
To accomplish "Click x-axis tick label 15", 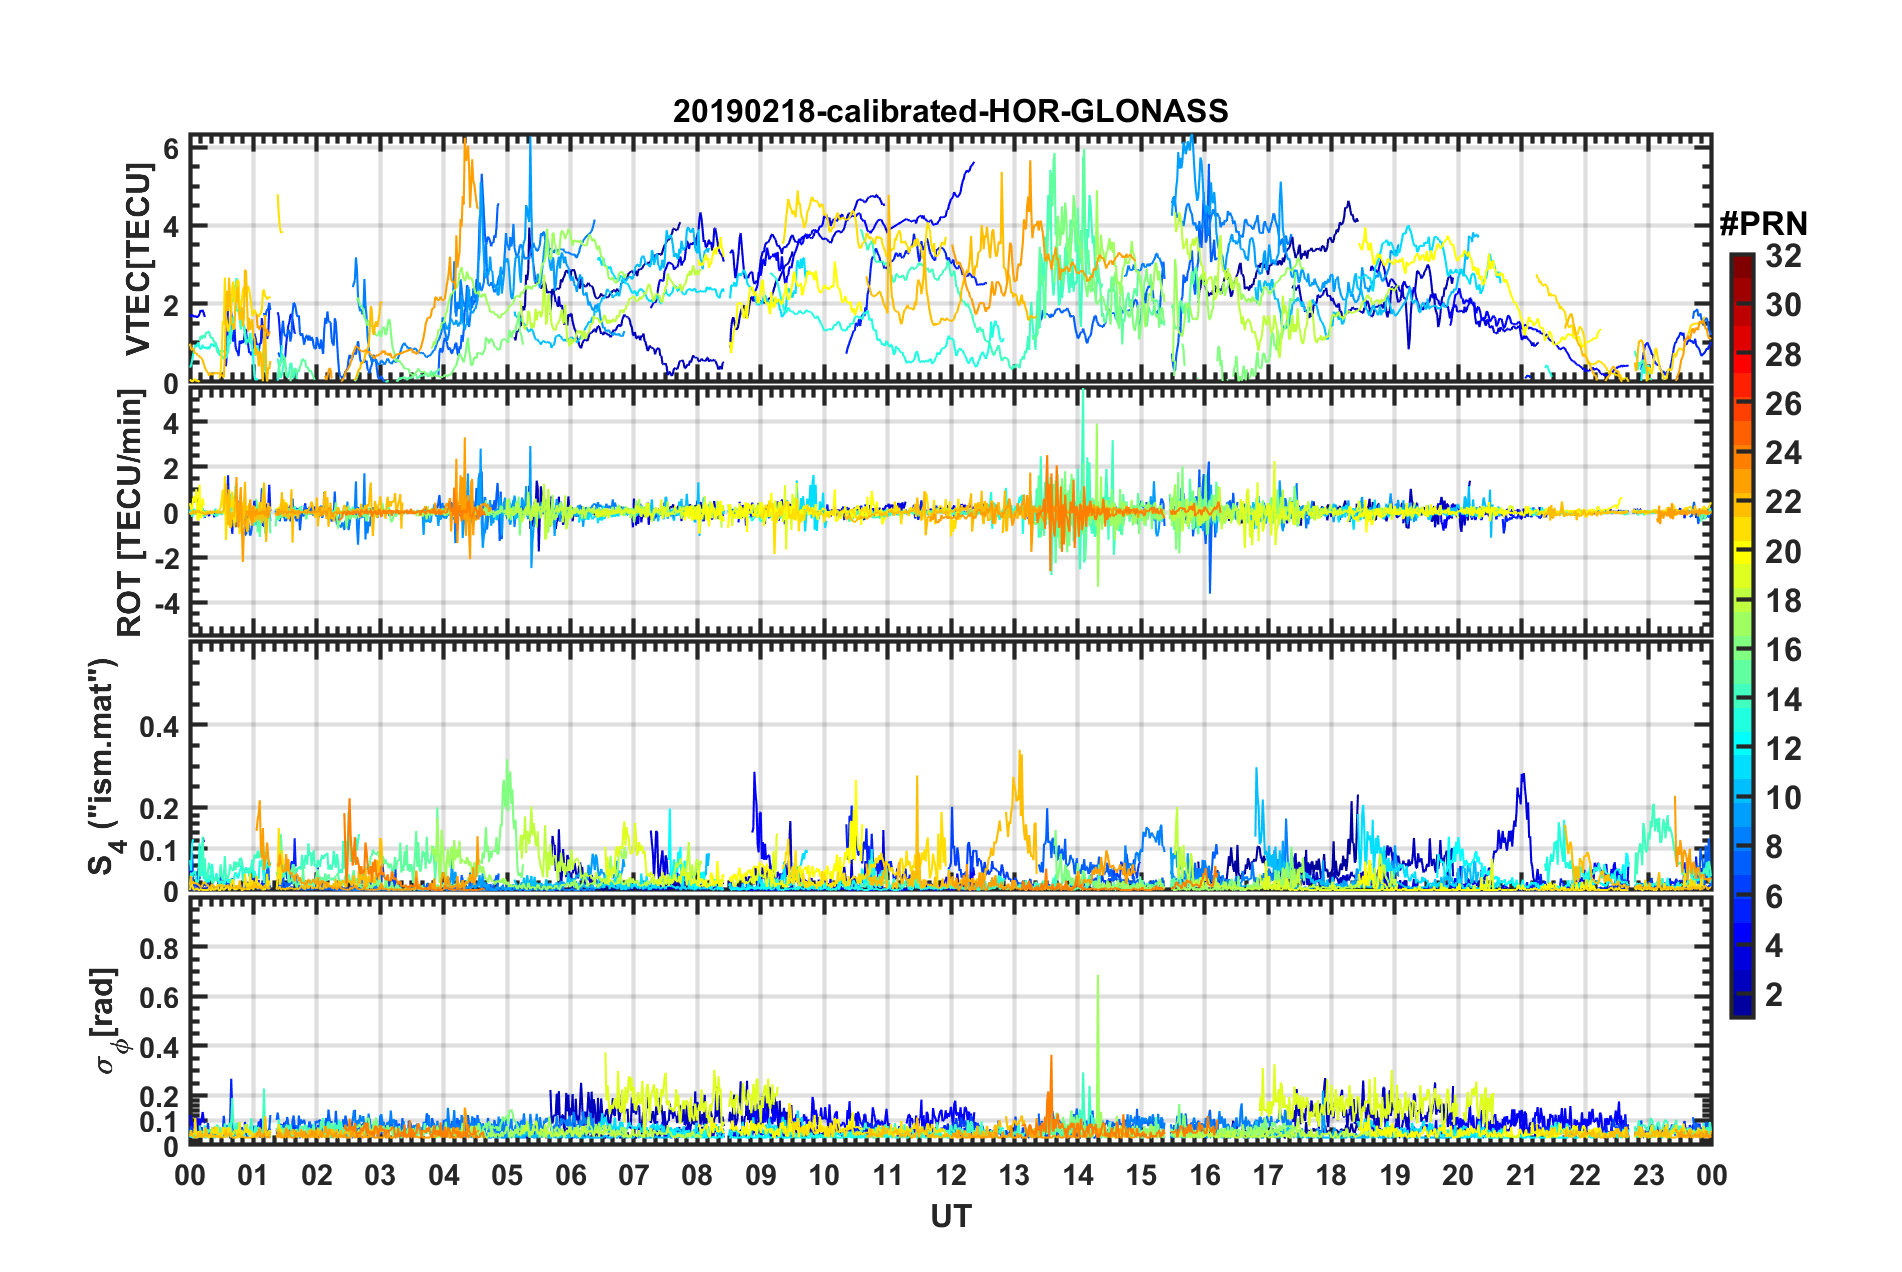I will click(1141, 1175).
